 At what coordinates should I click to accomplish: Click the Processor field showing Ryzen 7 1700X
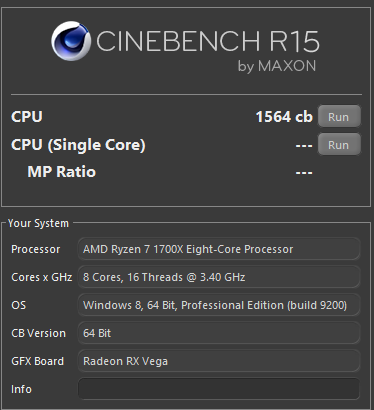[219, 249]
